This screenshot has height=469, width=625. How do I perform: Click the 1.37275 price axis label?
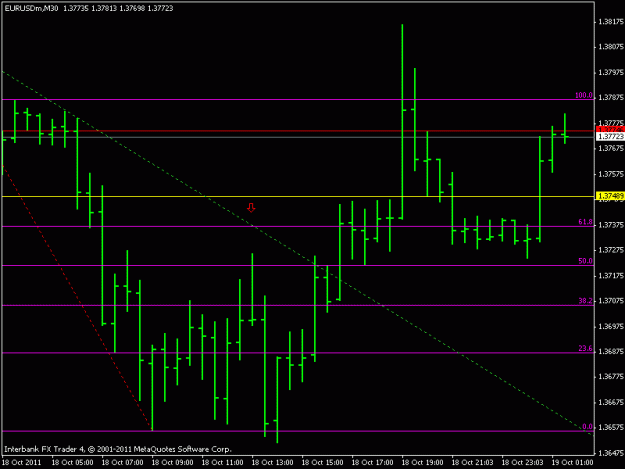click(x=611, y=250)
